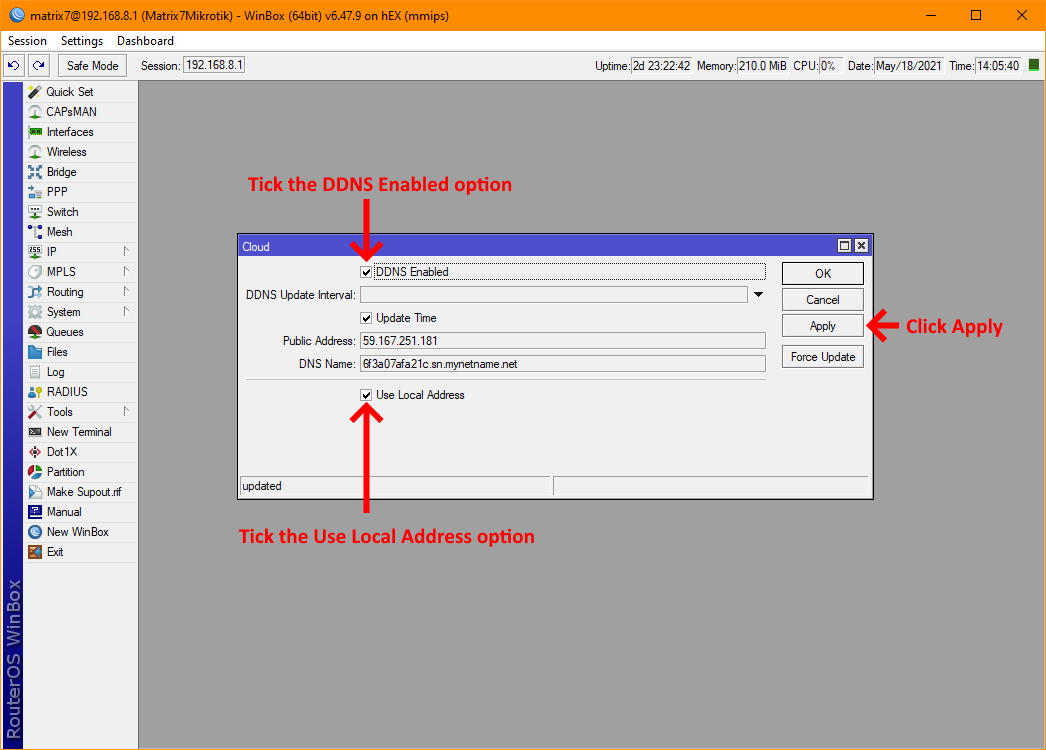Click the DNS Name field

[x=562, y=364]
